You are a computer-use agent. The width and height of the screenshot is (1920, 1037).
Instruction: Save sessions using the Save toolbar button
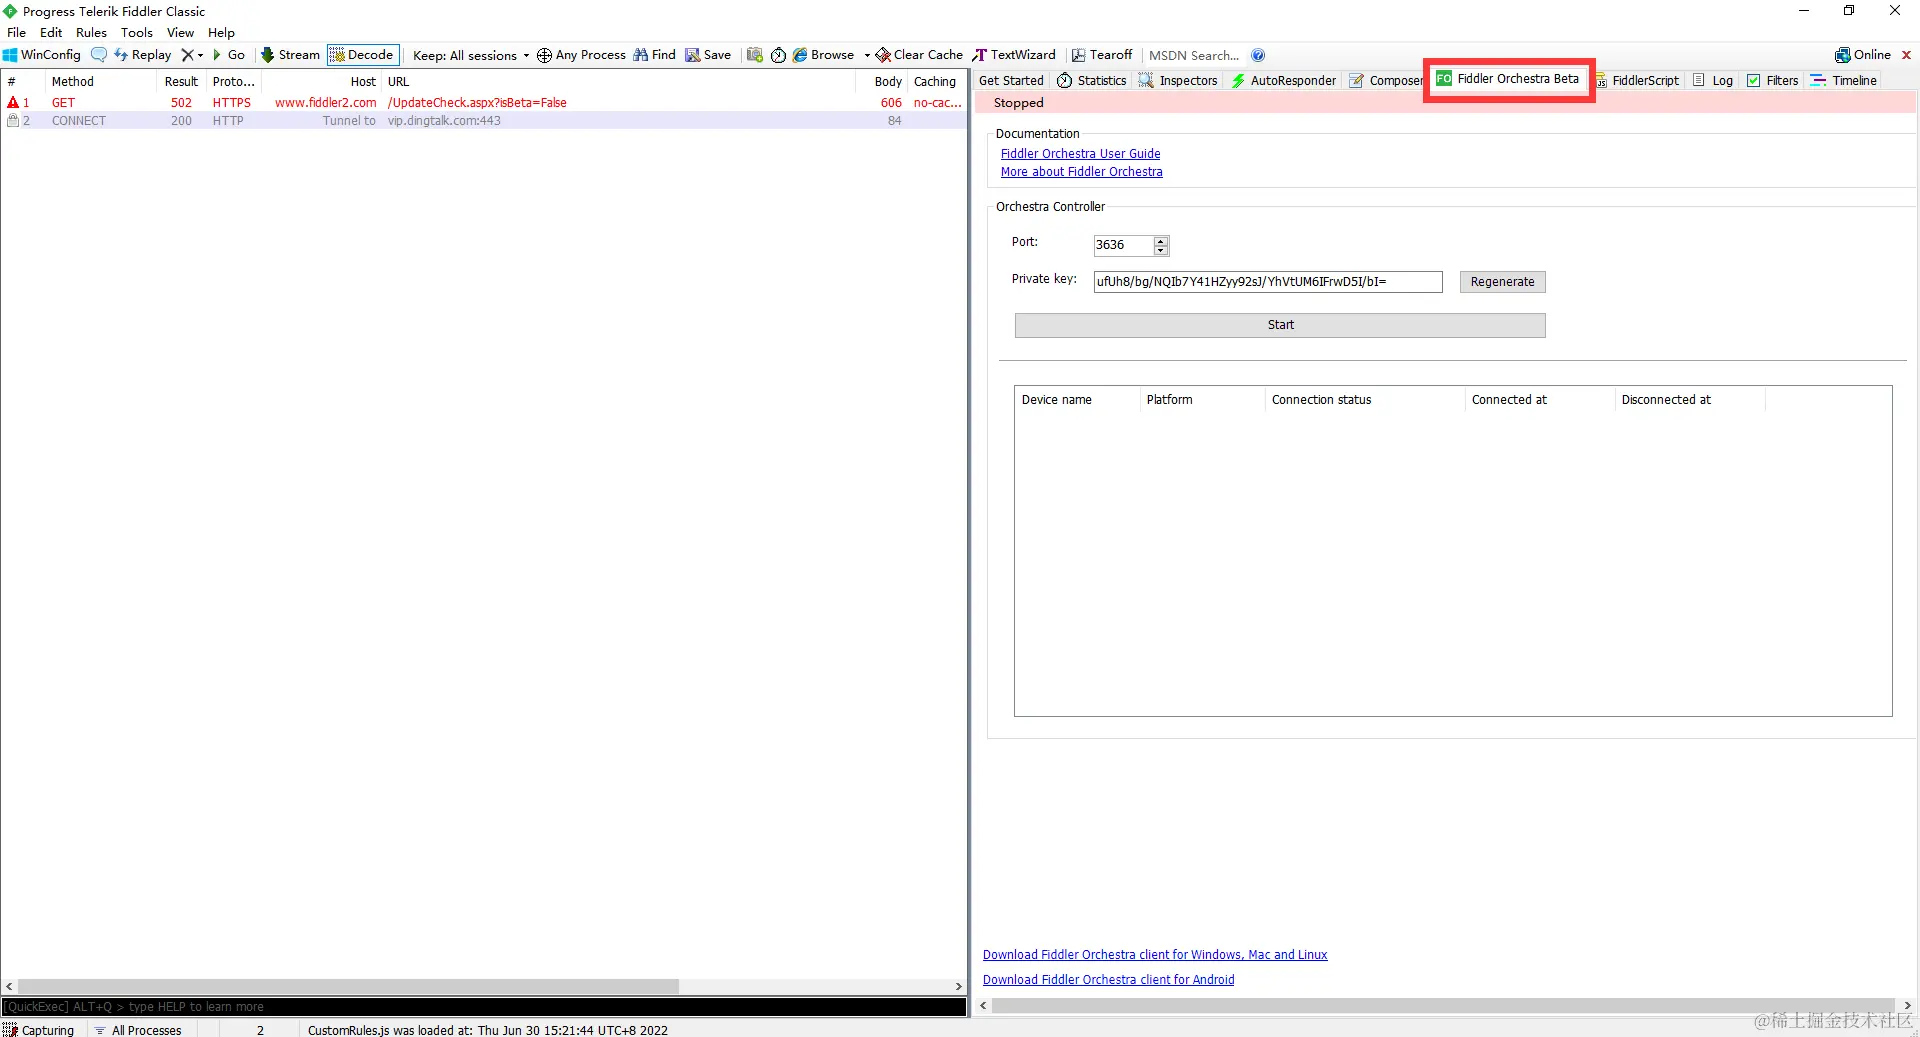tap(708, 55)
